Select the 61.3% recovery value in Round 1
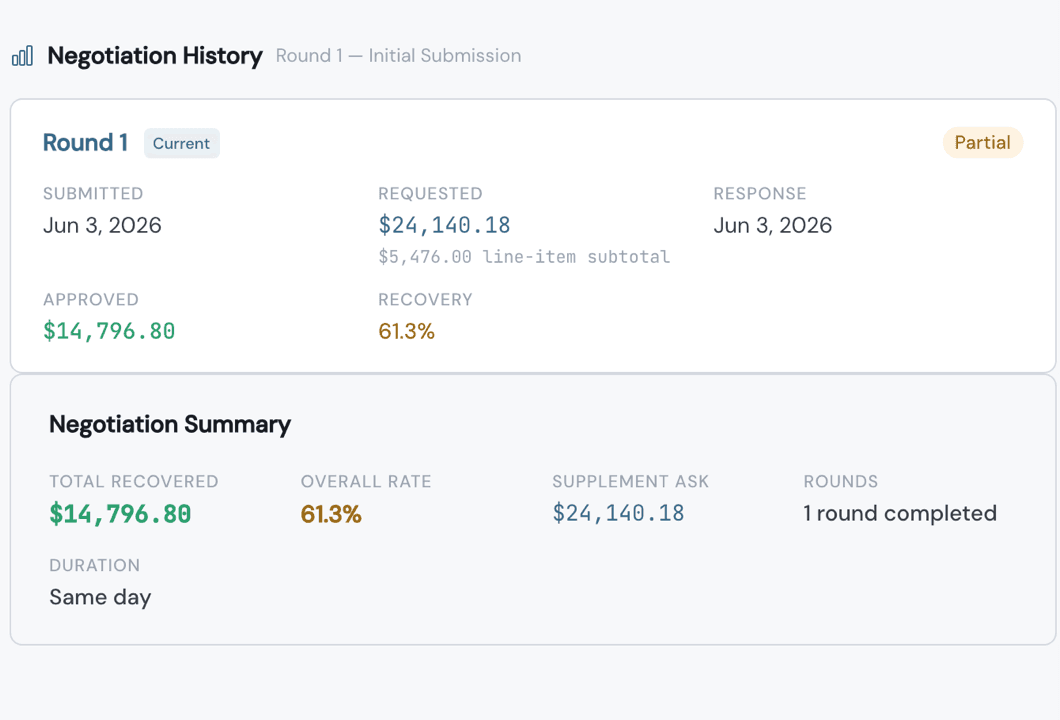 (406, 331)
